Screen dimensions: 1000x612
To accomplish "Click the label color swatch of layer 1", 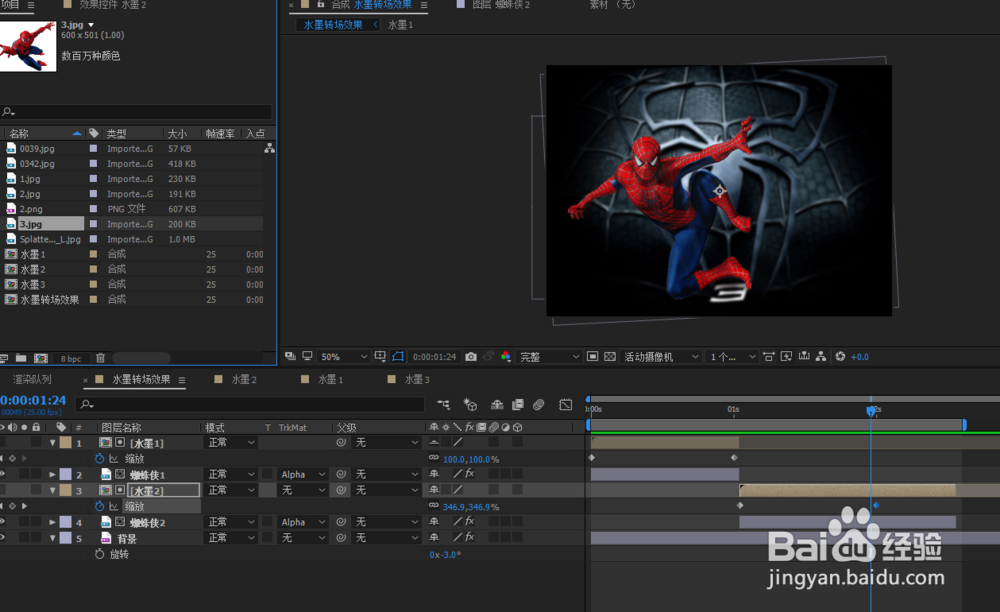I will coord(66,442).
